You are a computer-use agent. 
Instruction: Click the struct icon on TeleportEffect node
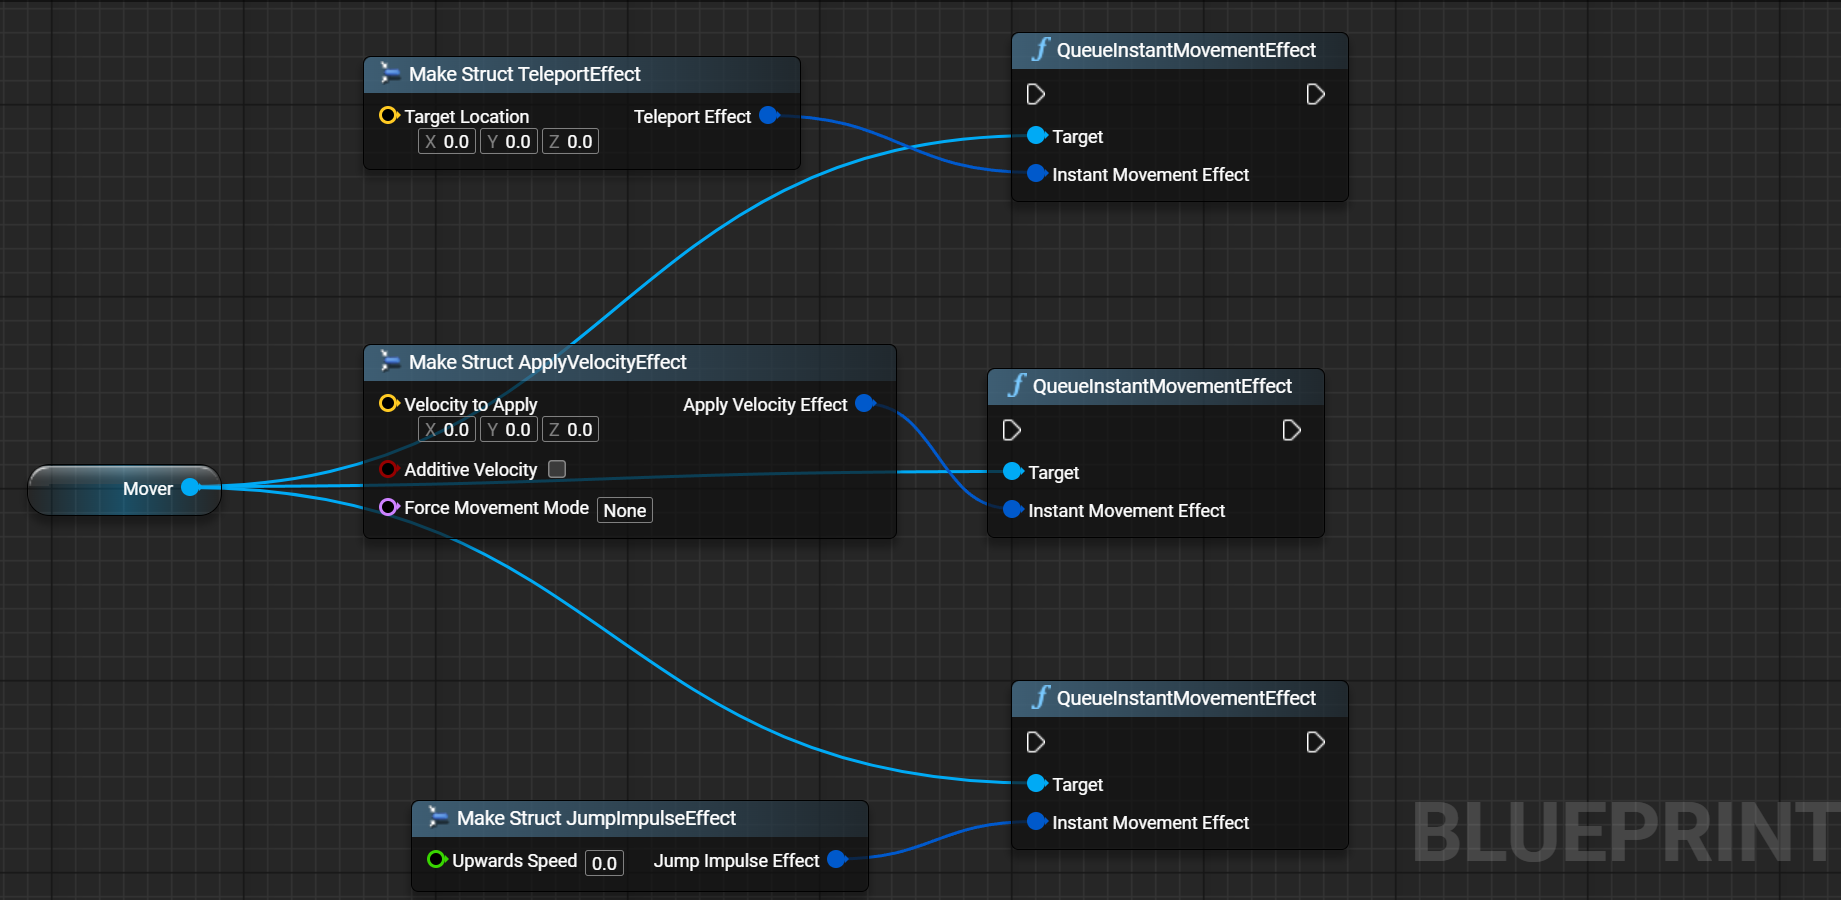pyautogui.click(x=390, y=73)
